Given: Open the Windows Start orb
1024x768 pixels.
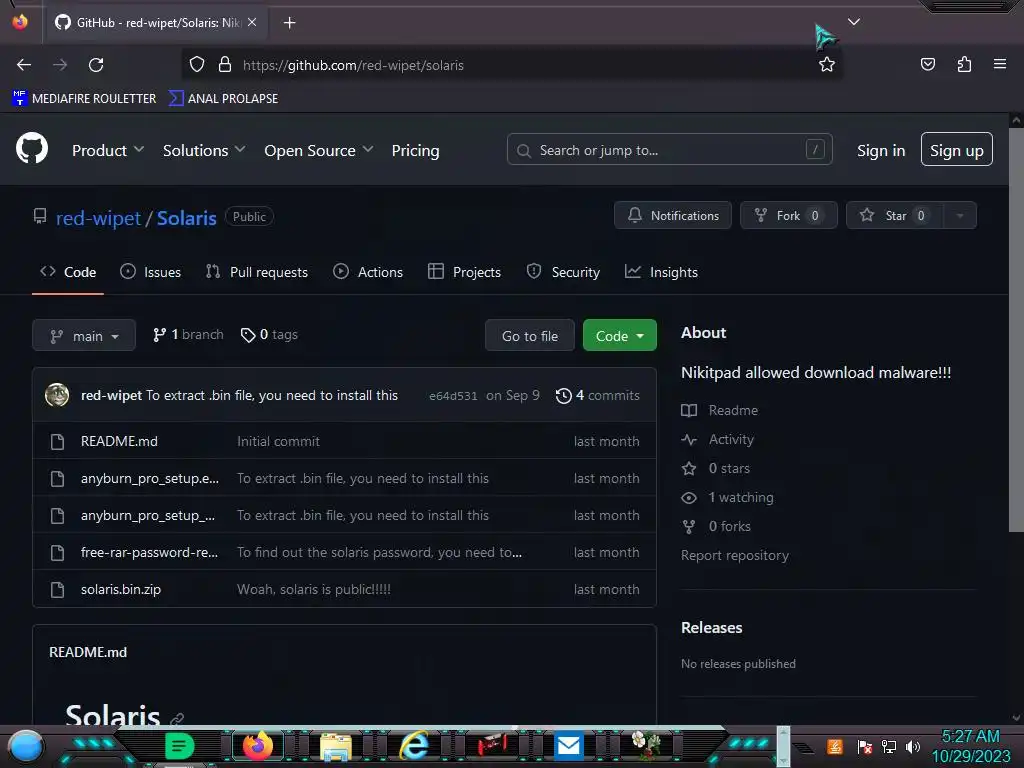Looking at the screenshot, I should 25,747.
